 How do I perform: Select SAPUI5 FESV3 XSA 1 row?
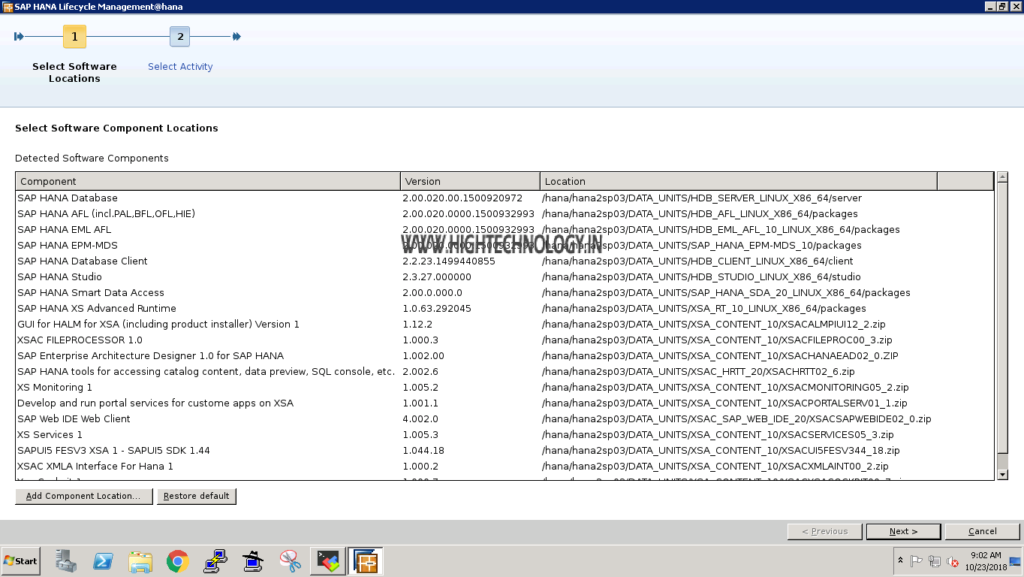505,450
